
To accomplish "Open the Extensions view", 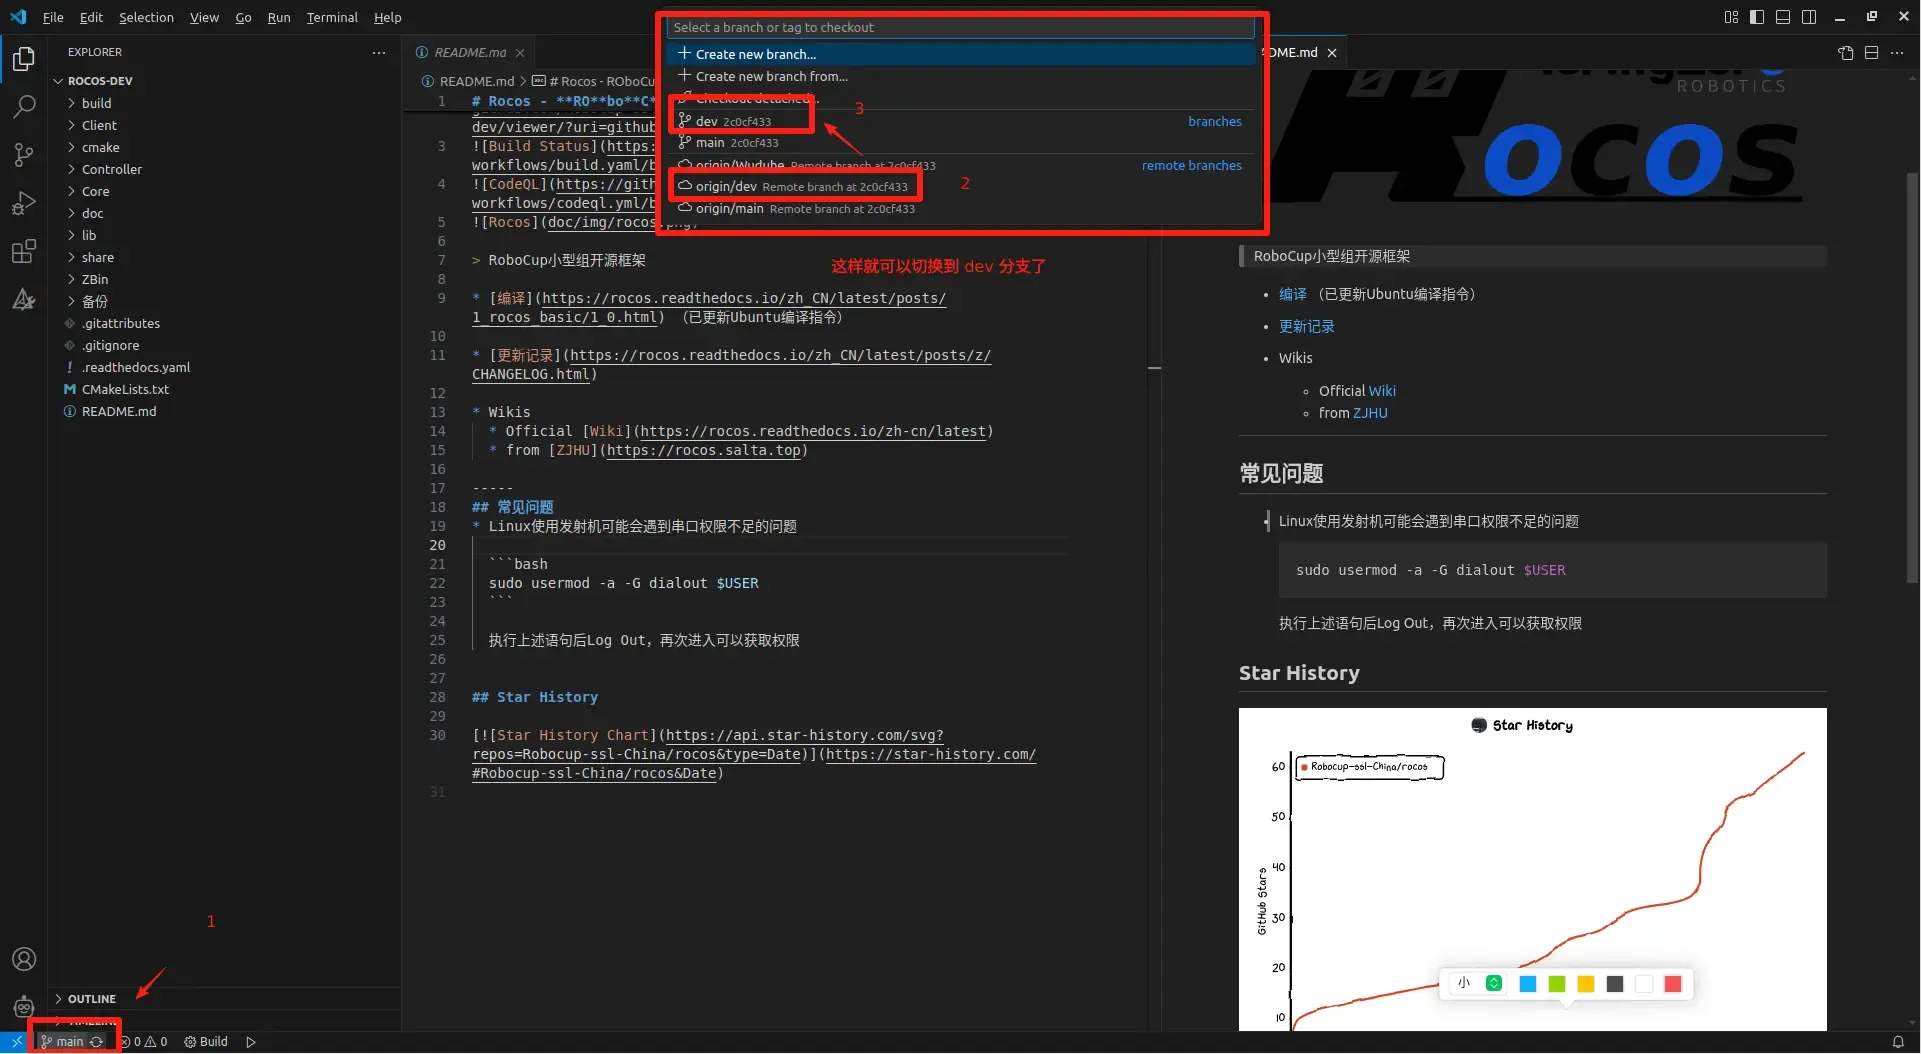I will point(24,251).
